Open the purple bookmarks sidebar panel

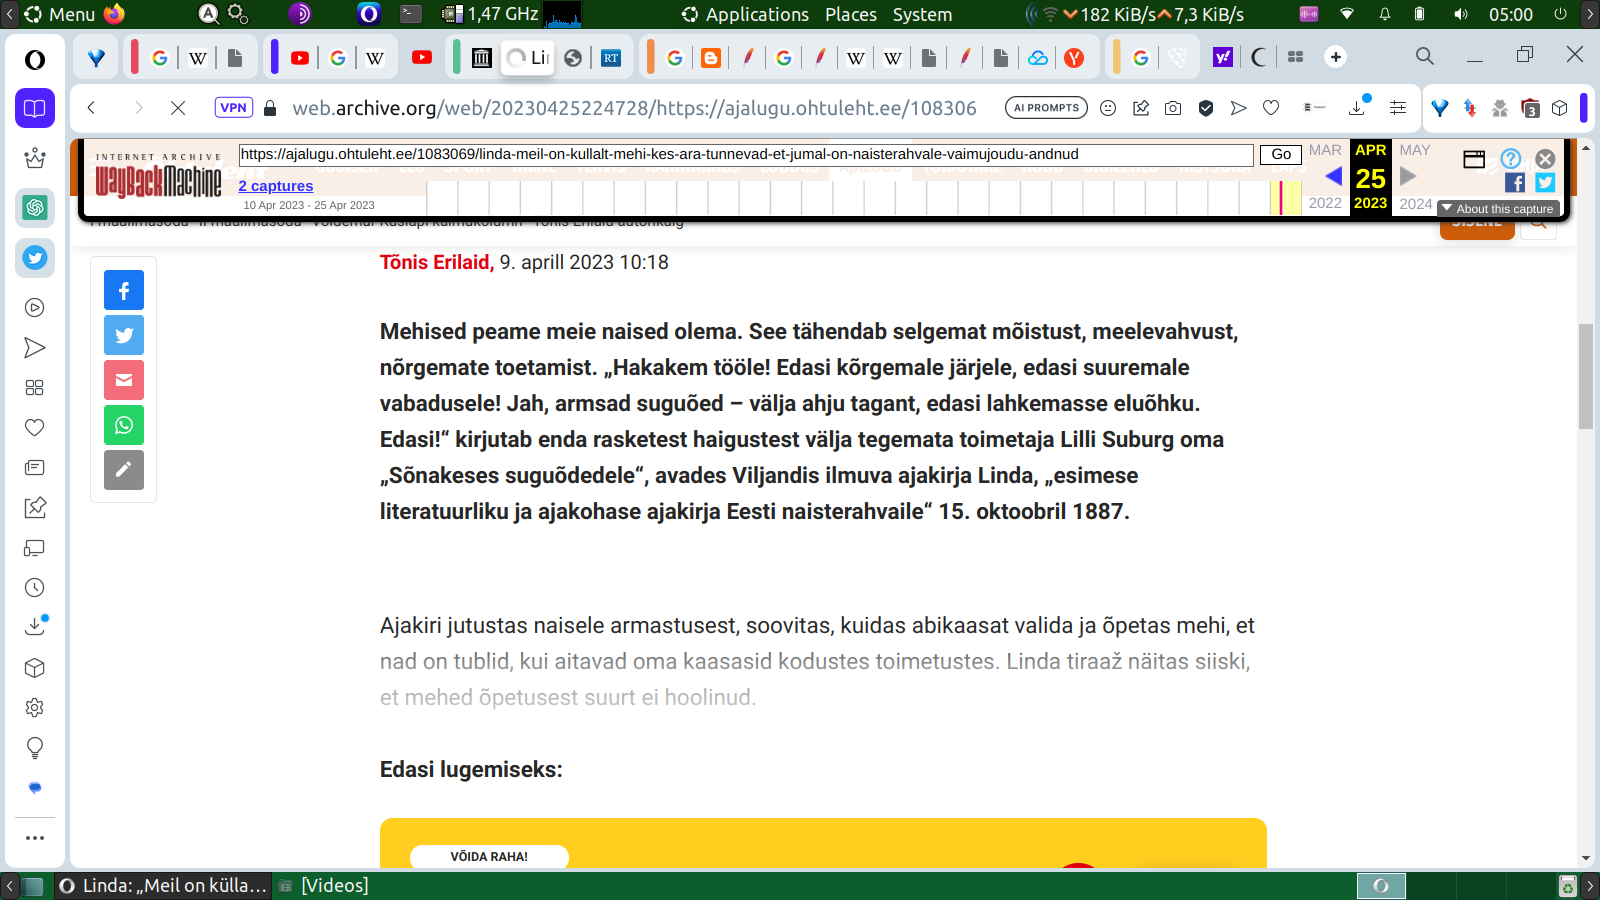pyautogui.click(x=35, y=108)
